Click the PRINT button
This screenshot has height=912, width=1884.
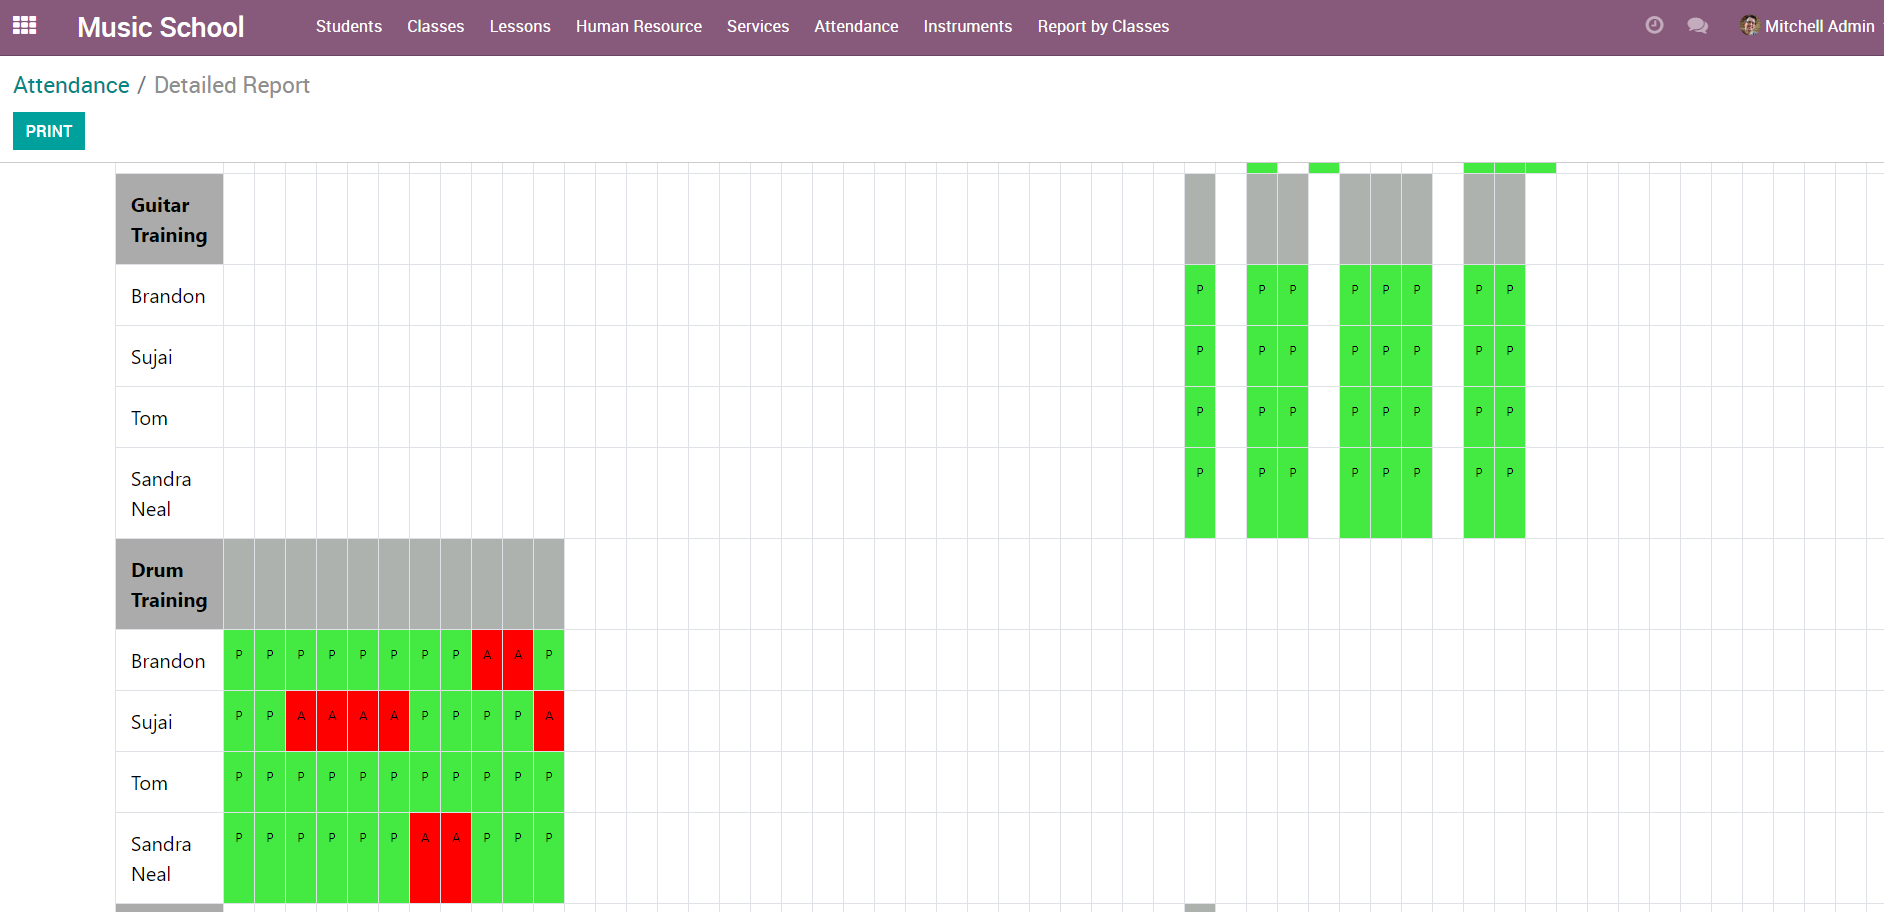(x=49, y=131)
